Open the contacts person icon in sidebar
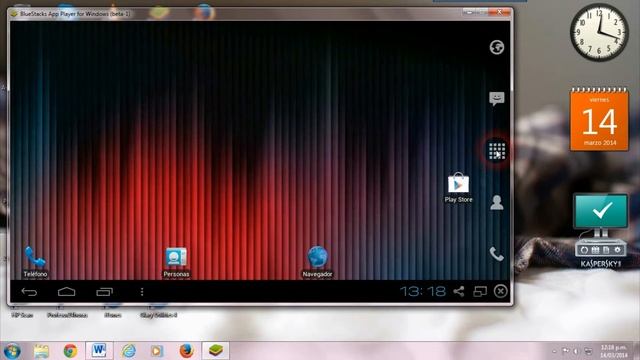The height and width of the screenshot is (360, 640). pos(497,202)
